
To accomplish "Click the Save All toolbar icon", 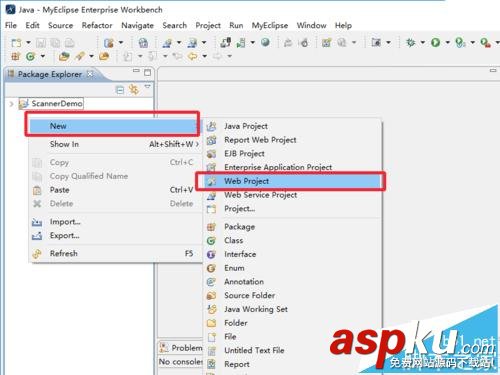I will (x=55, y=43).
